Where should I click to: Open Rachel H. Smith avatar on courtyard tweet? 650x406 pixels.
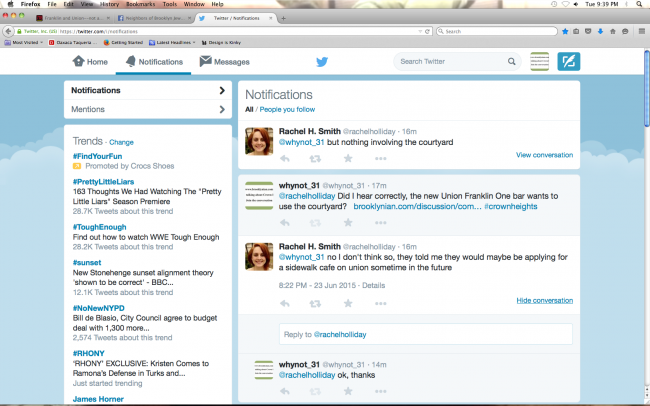pyautogui.click(x=259, y=141)
